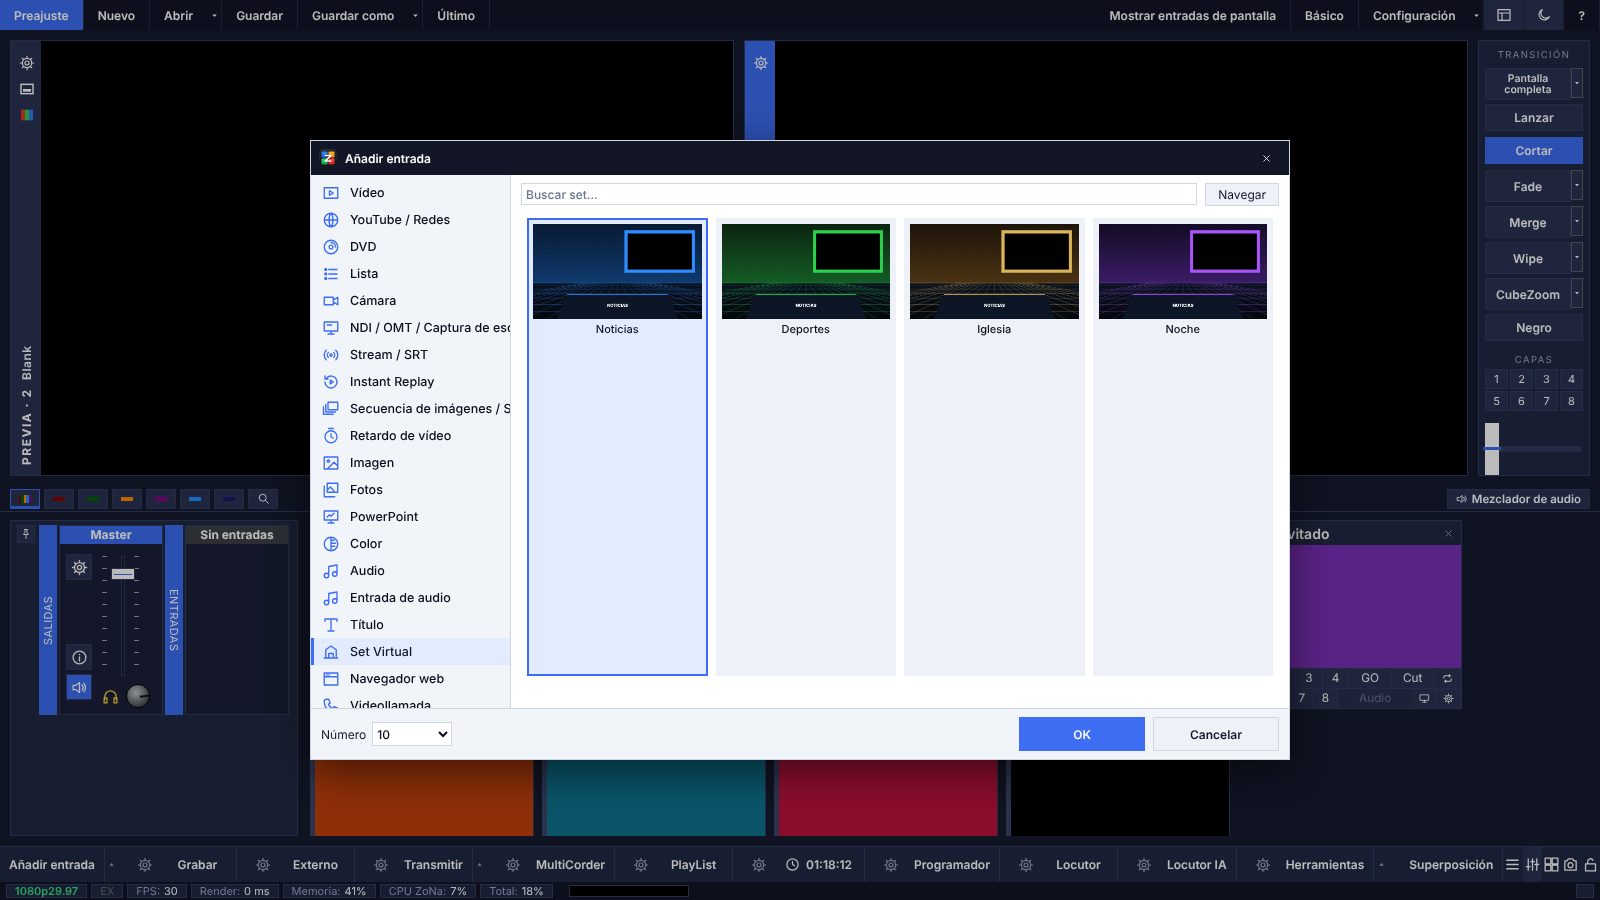The height and width of the screenshot is (900, 1600).
Task: Expand Guardar como dropdown arrow
Action: (415, 16)
